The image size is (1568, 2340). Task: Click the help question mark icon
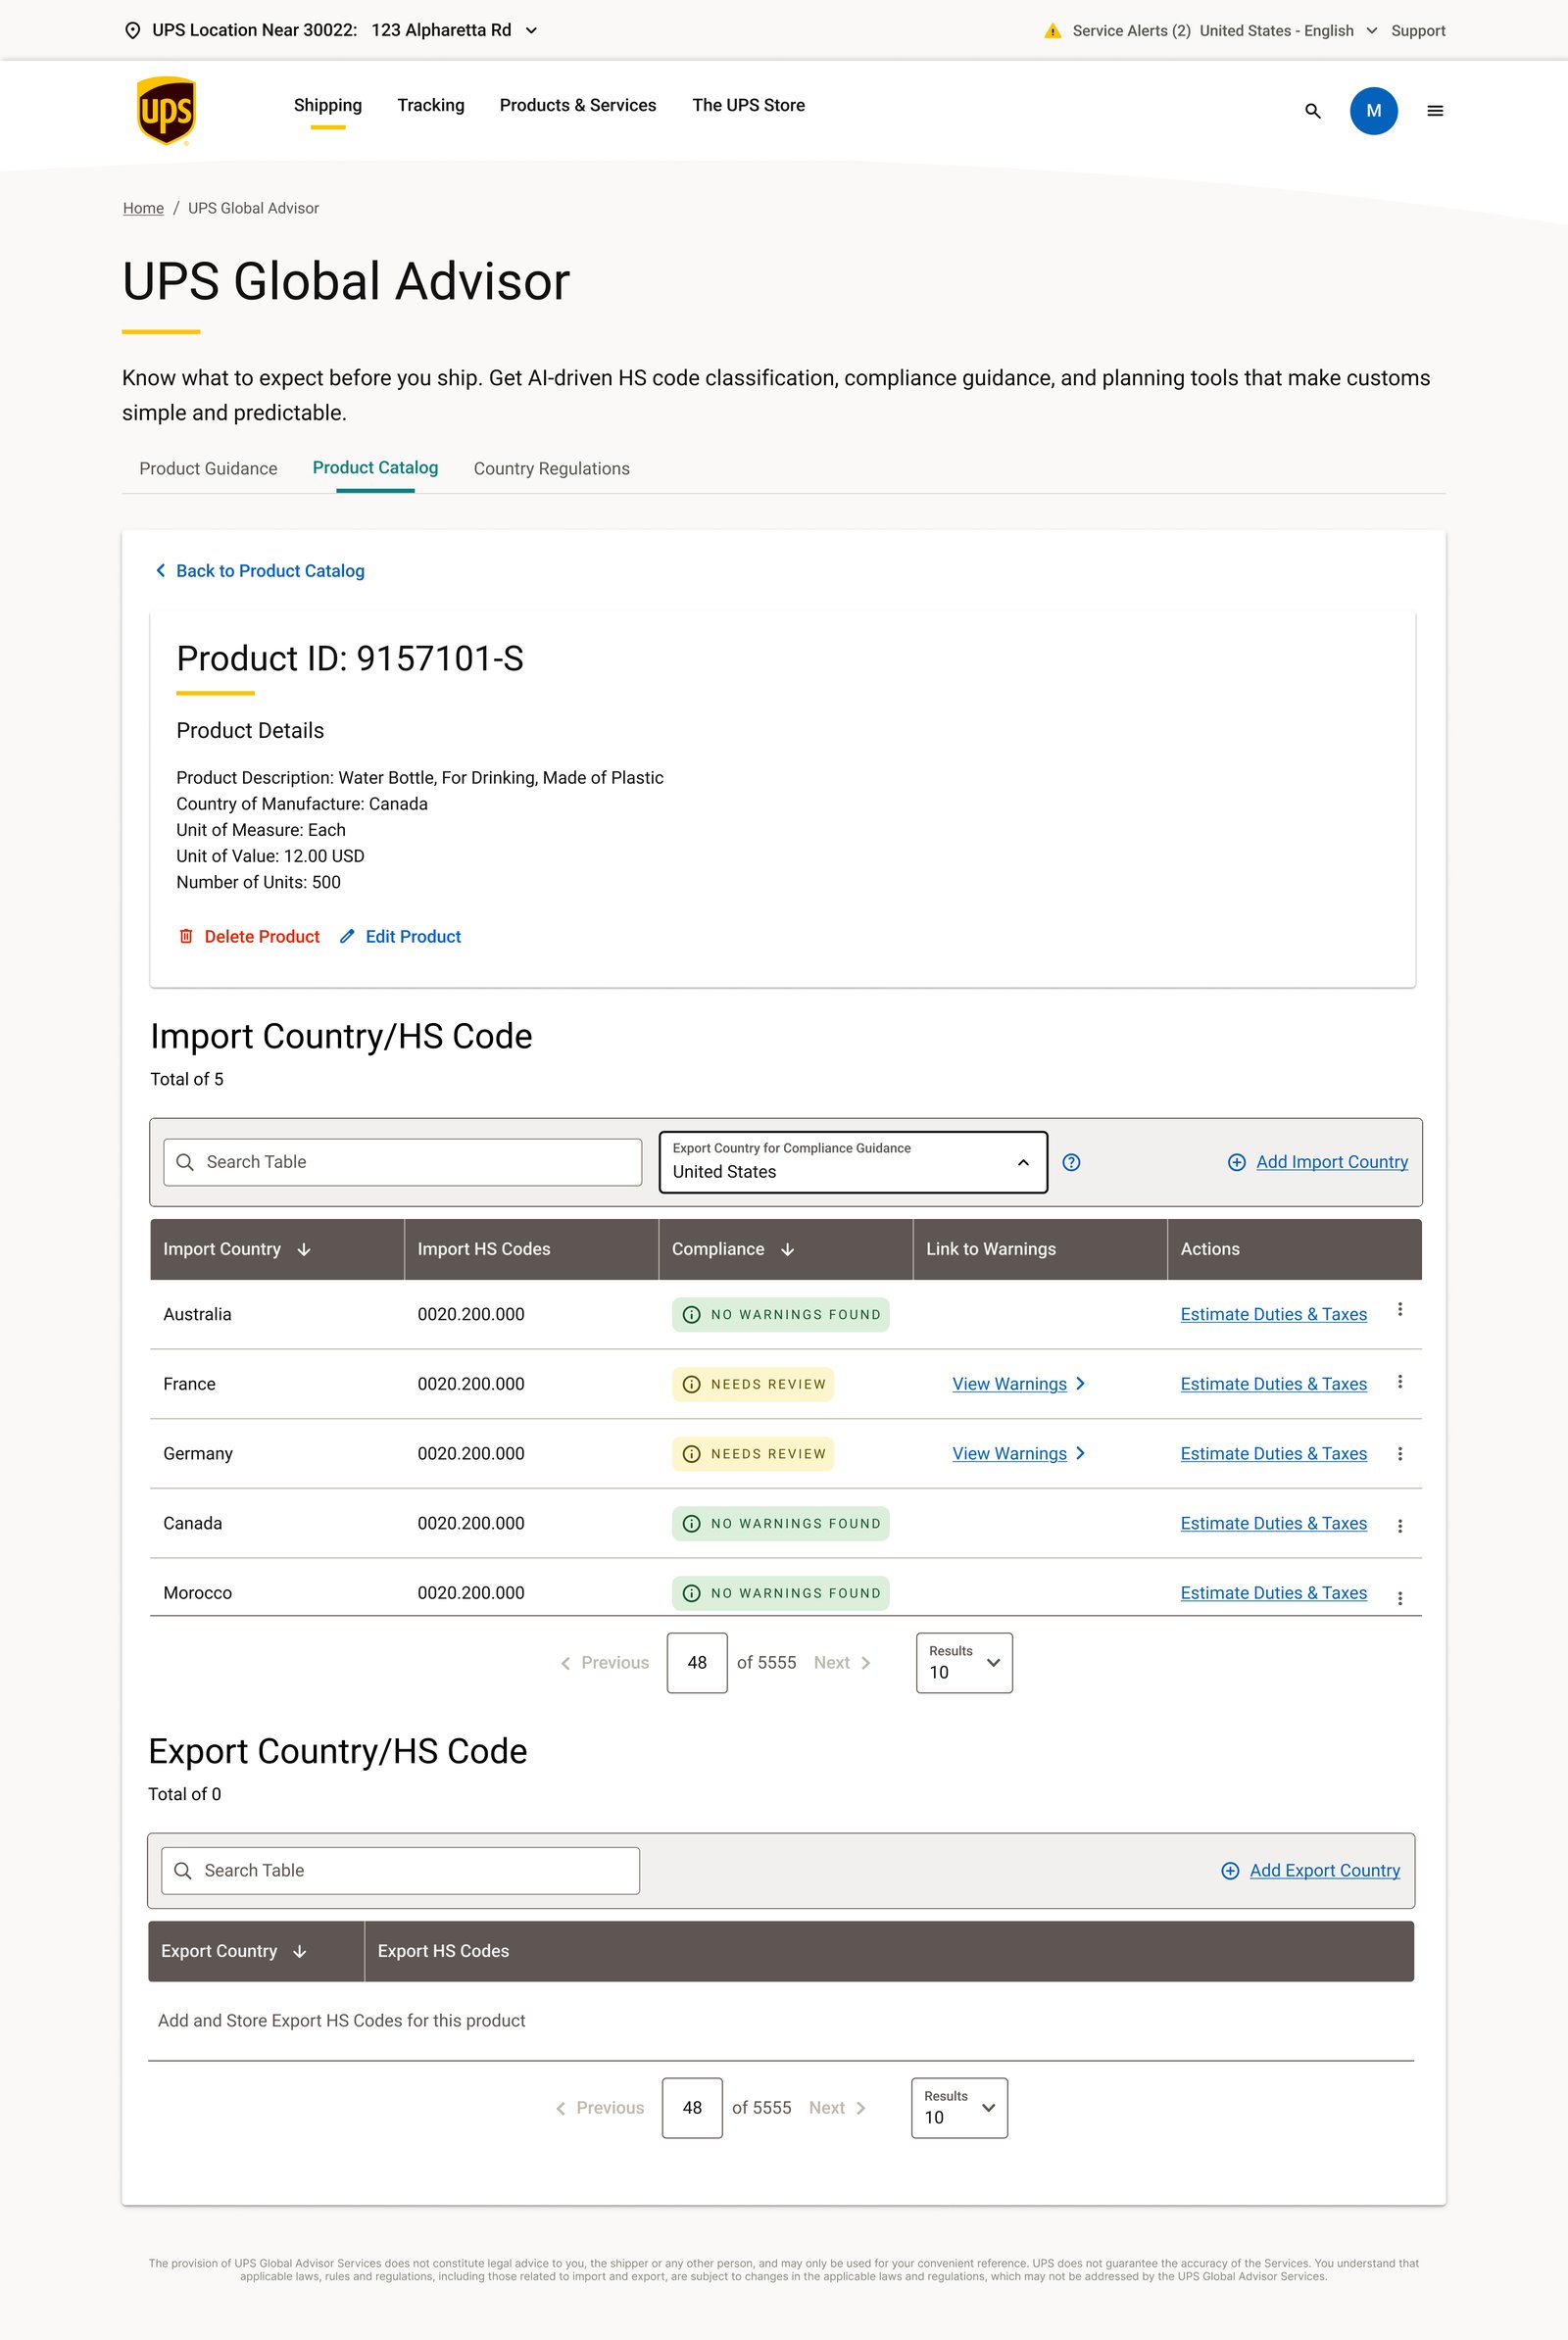1071,1162
